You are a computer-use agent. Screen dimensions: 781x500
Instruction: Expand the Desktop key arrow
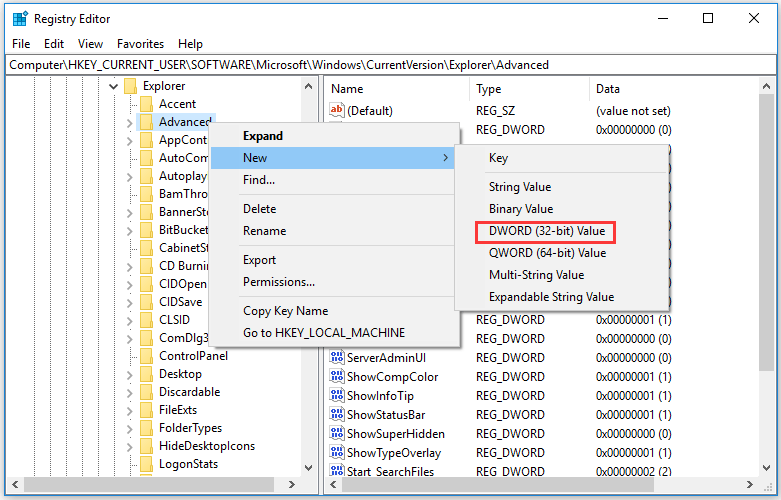coord(130,375)
